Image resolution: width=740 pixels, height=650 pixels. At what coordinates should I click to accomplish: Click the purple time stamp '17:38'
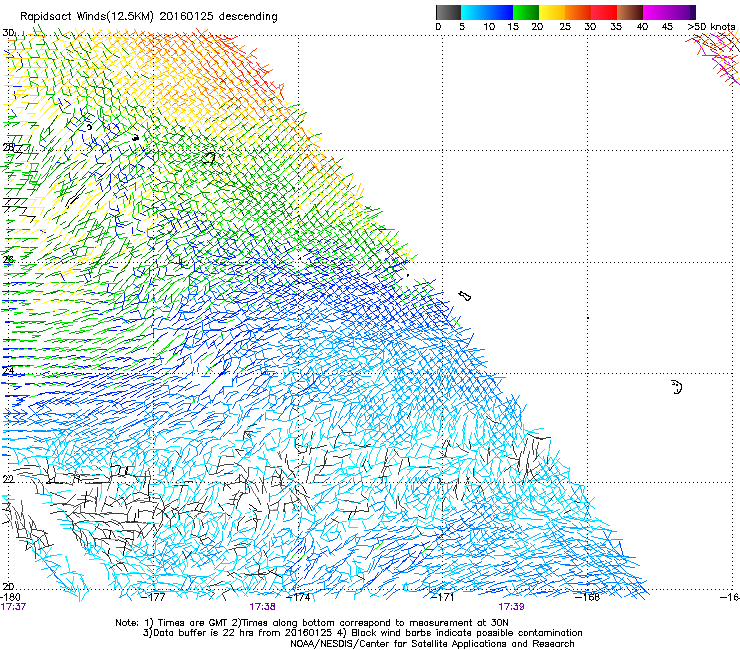[262, 607]
